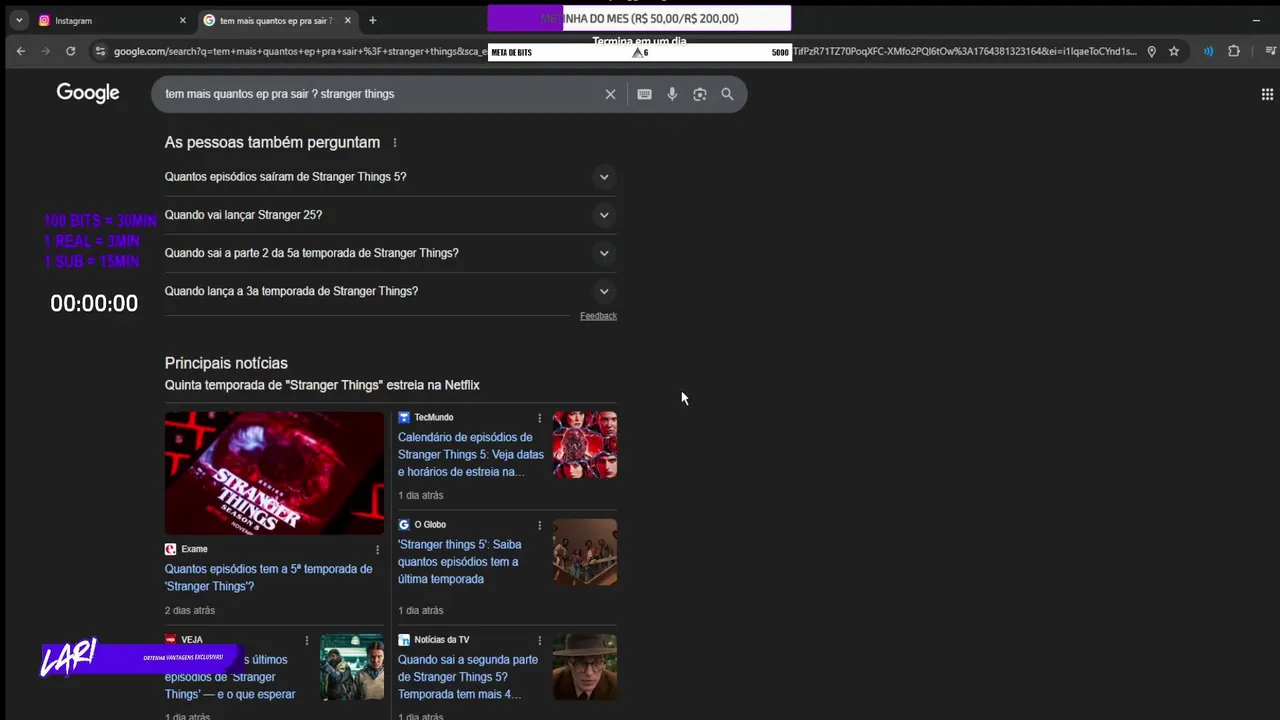1280x720 pixels.
Task: Open more options for Notícias da TV article
Action: coord(540,640)
